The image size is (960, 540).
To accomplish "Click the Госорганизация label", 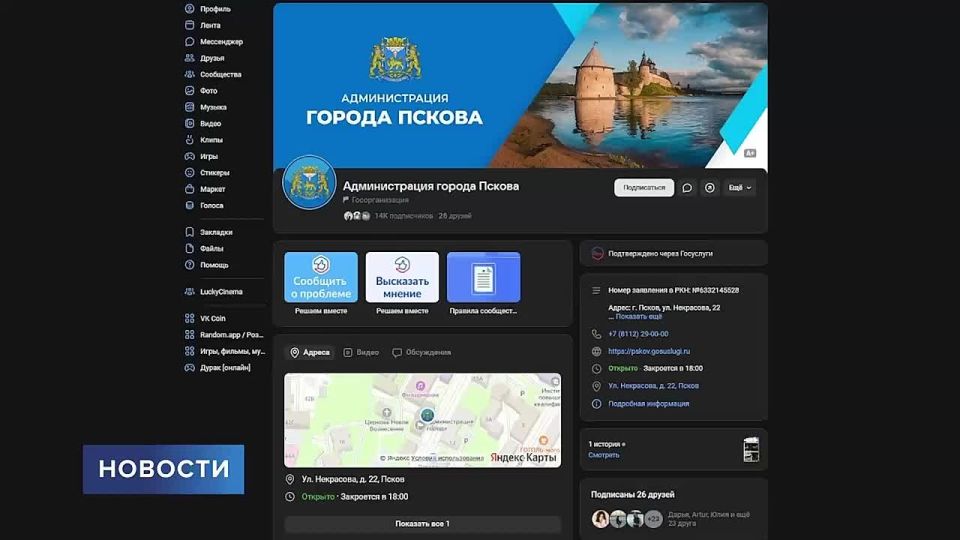I will tap(380, 200).
